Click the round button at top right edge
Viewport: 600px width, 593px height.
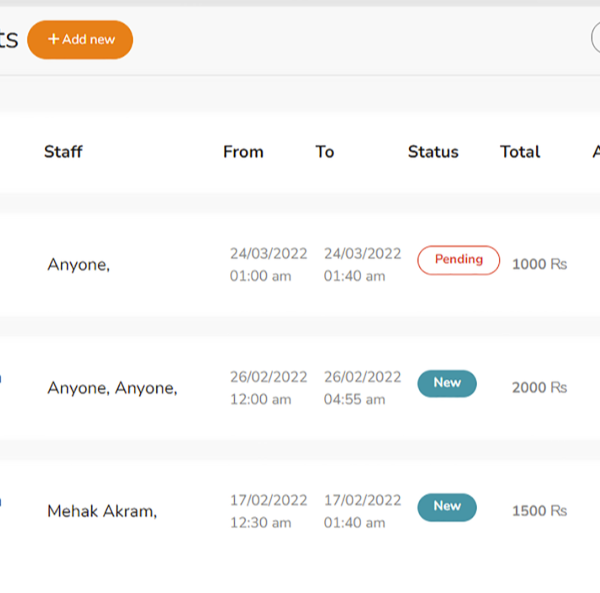pos(595,40)
